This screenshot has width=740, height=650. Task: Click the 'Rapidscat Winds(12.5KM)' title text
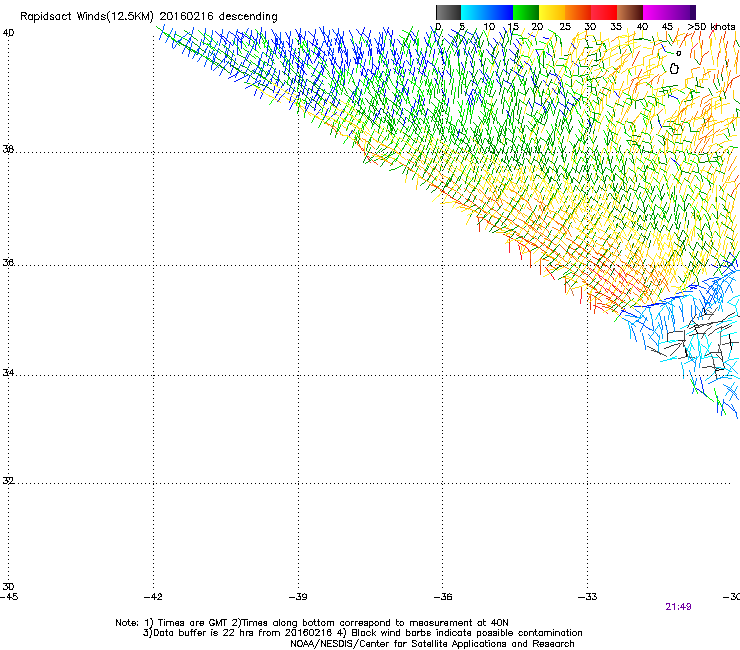click(87, 17)
